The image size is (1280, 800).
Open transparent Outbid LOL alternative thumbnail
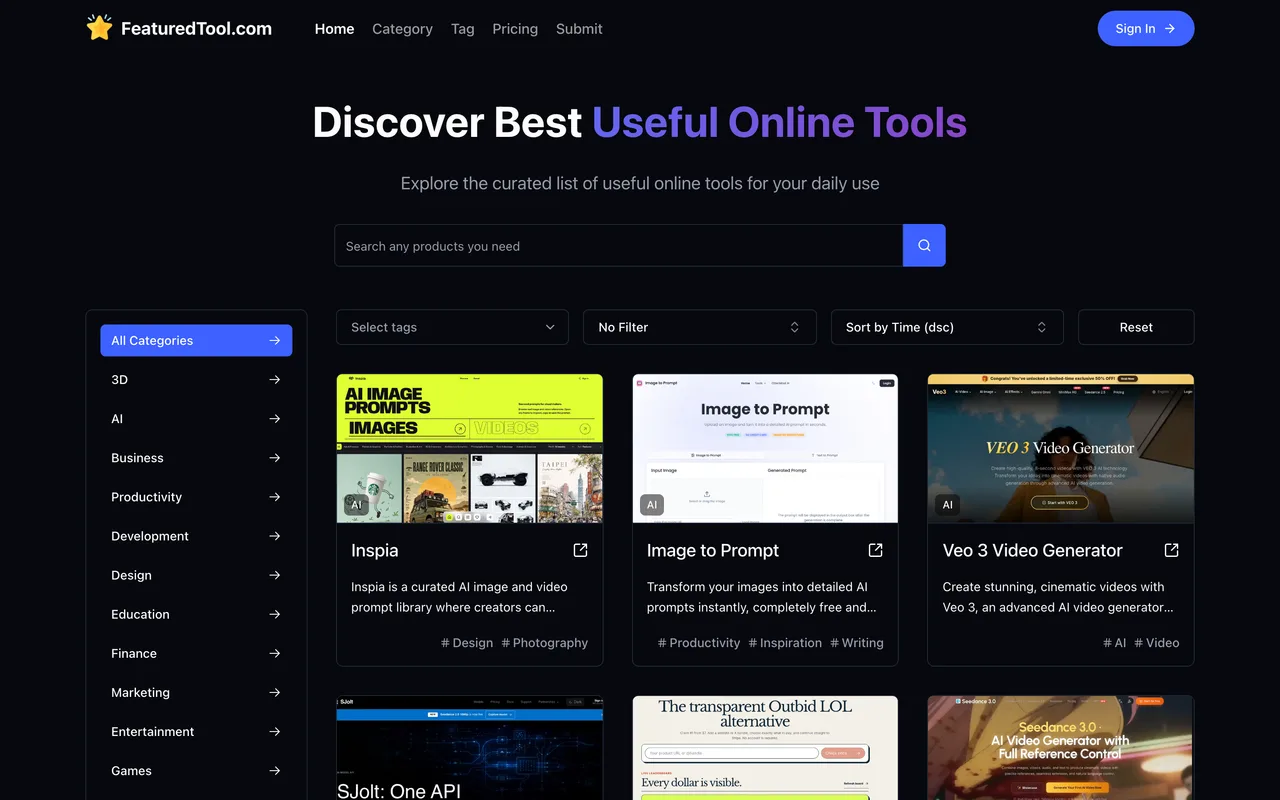click(765, 748)
